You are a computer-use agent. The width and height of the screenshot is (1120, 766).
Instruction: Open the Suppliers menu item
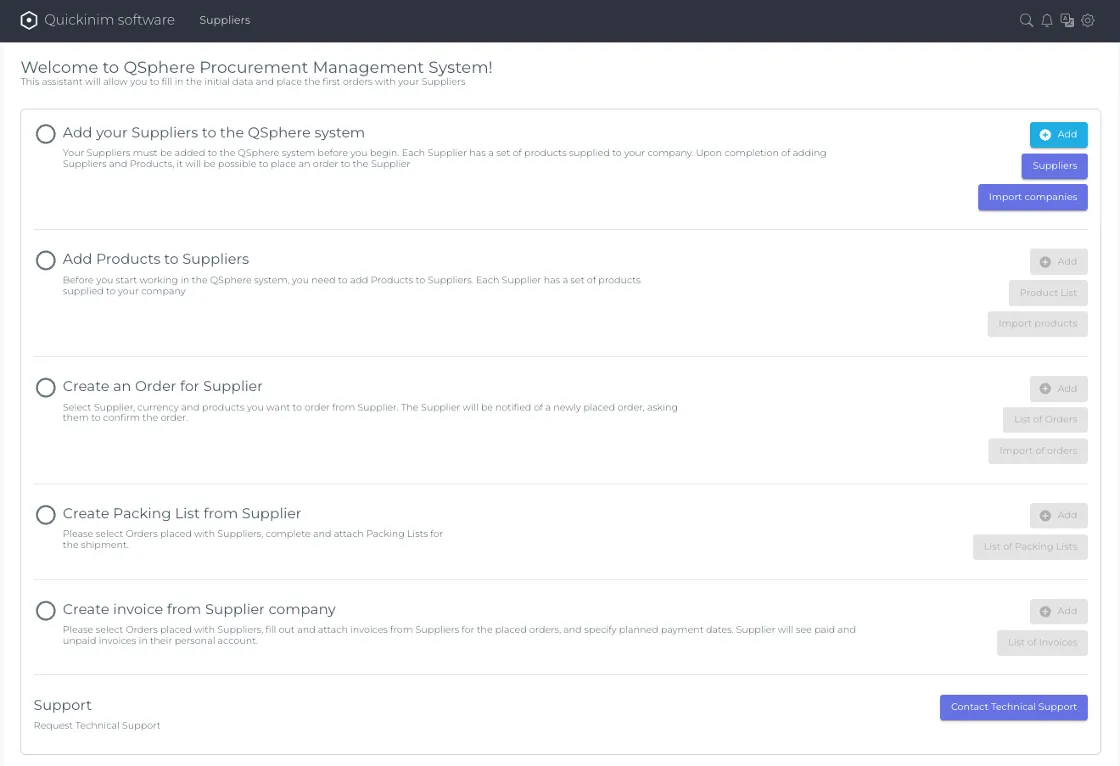224,20
